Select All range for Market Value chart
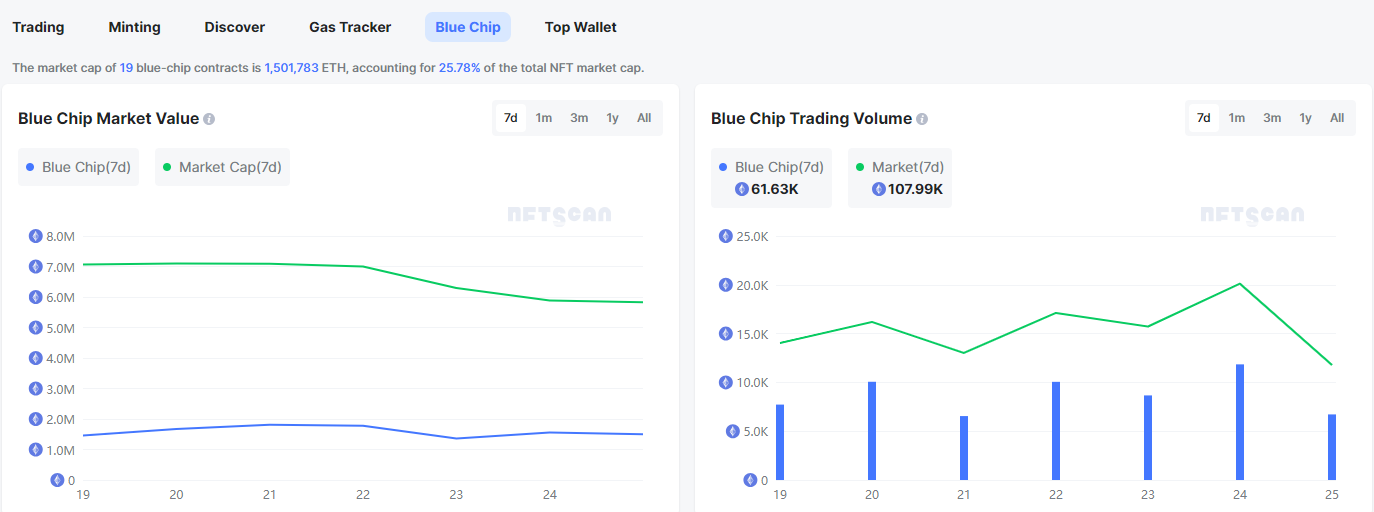The height and width of the screenshot is (512, 1374). pos(644,118)
